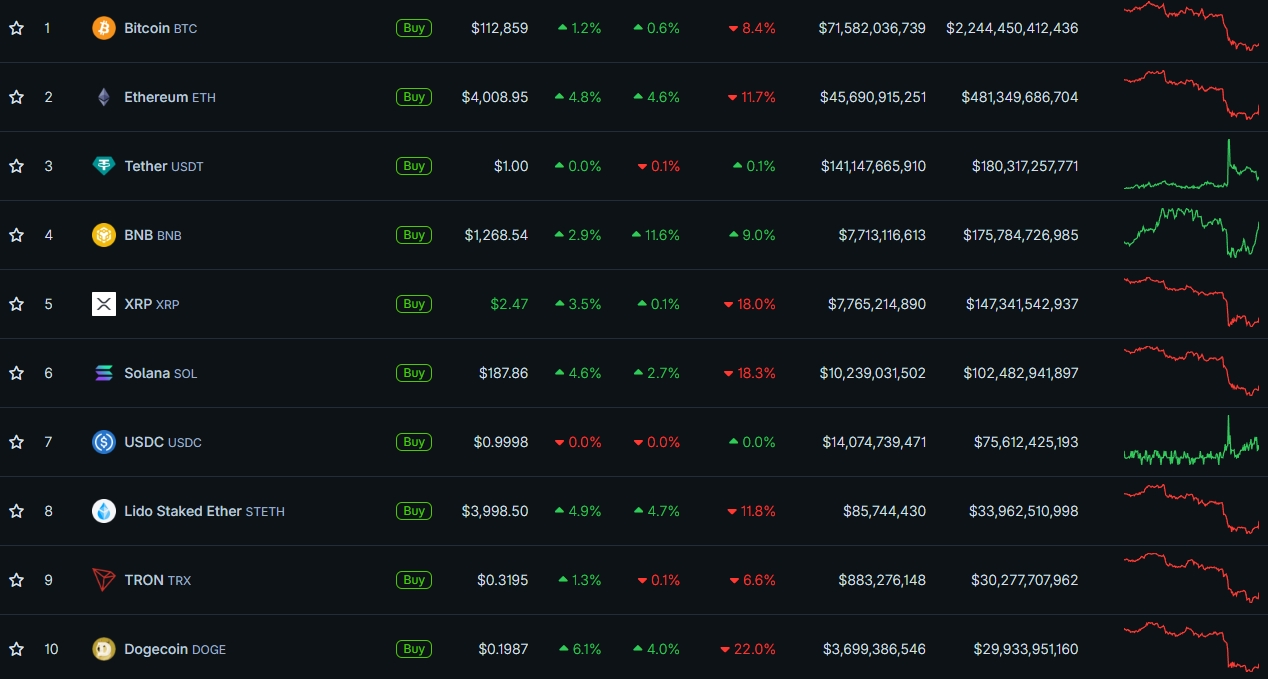Click the Ethereum diamond icon
The width and height of the screenshot is (1268, 679).
104,97
